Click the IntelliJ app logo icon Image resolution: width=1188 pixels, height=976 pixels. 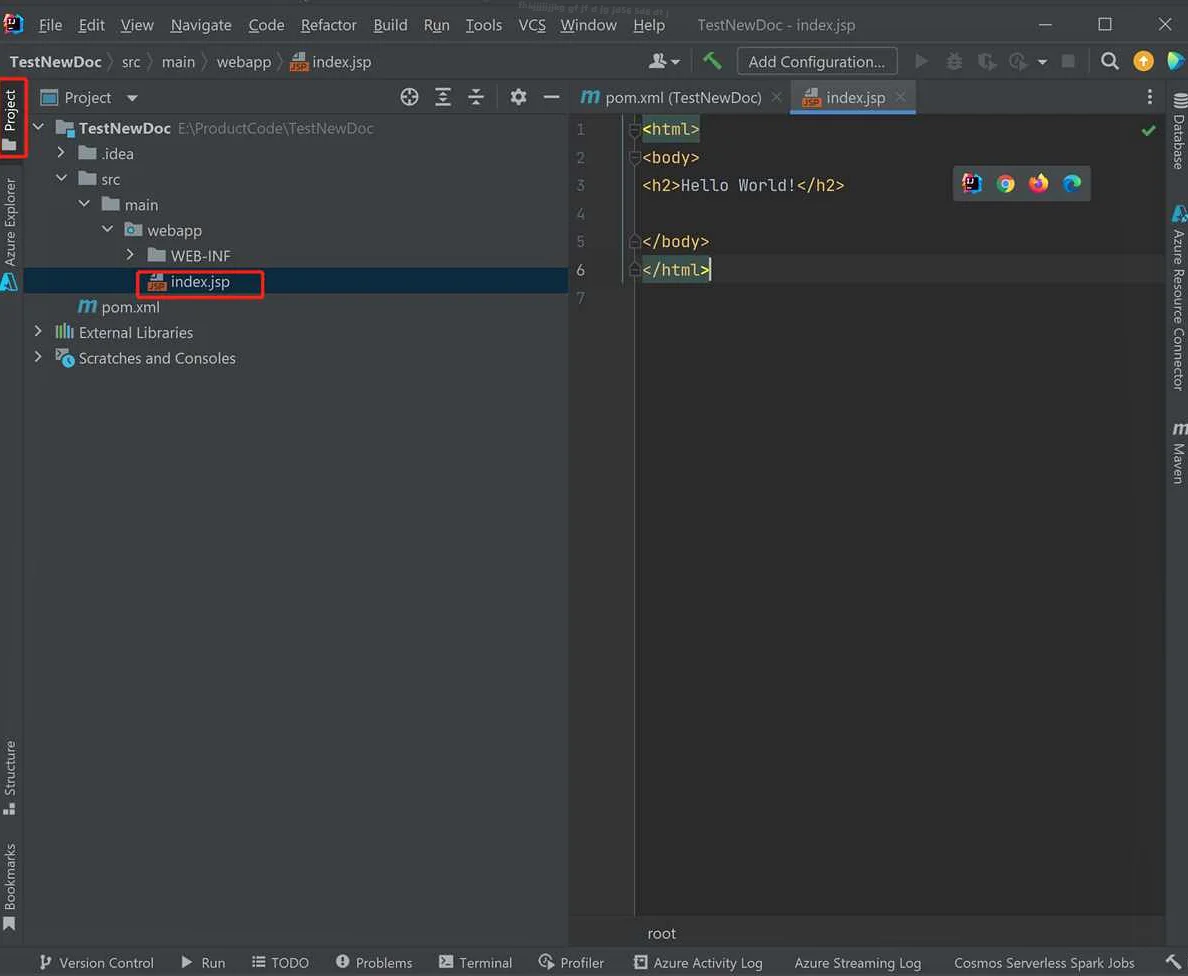click(13, 24)
